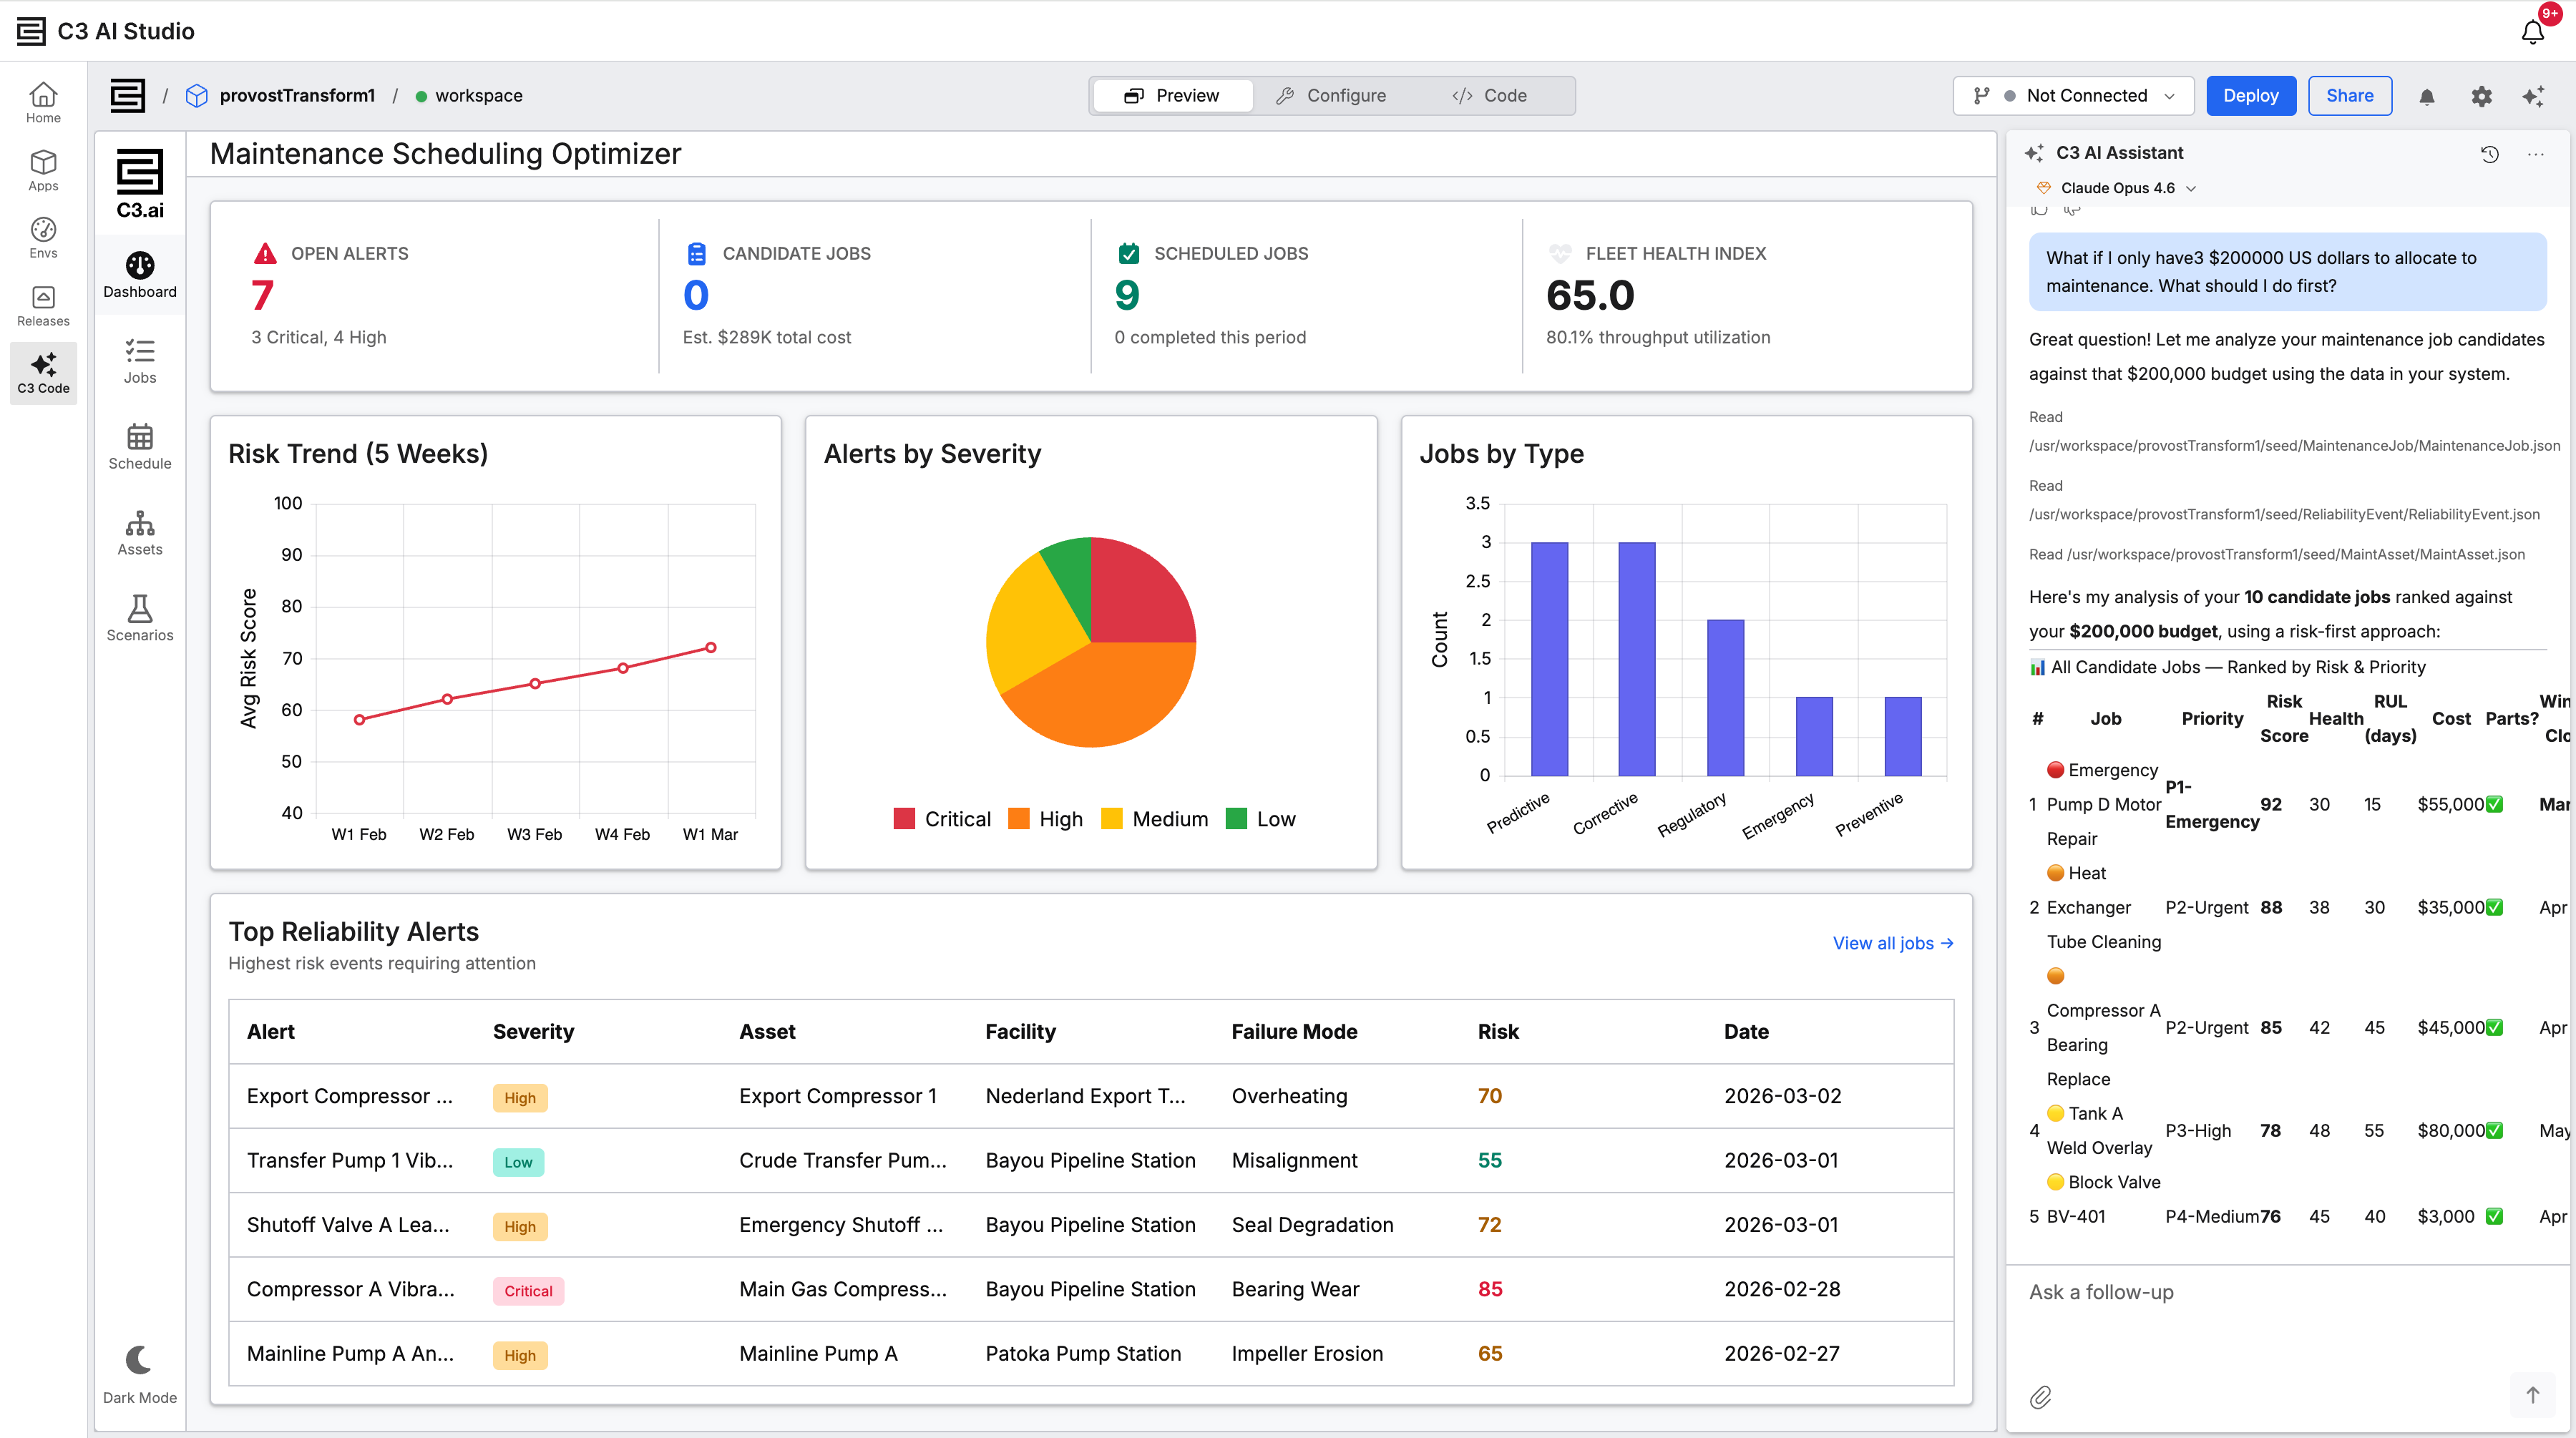Open the settings gear icon
The height and width of the screenshot is (1438, 2576).
pos(2481,96)
